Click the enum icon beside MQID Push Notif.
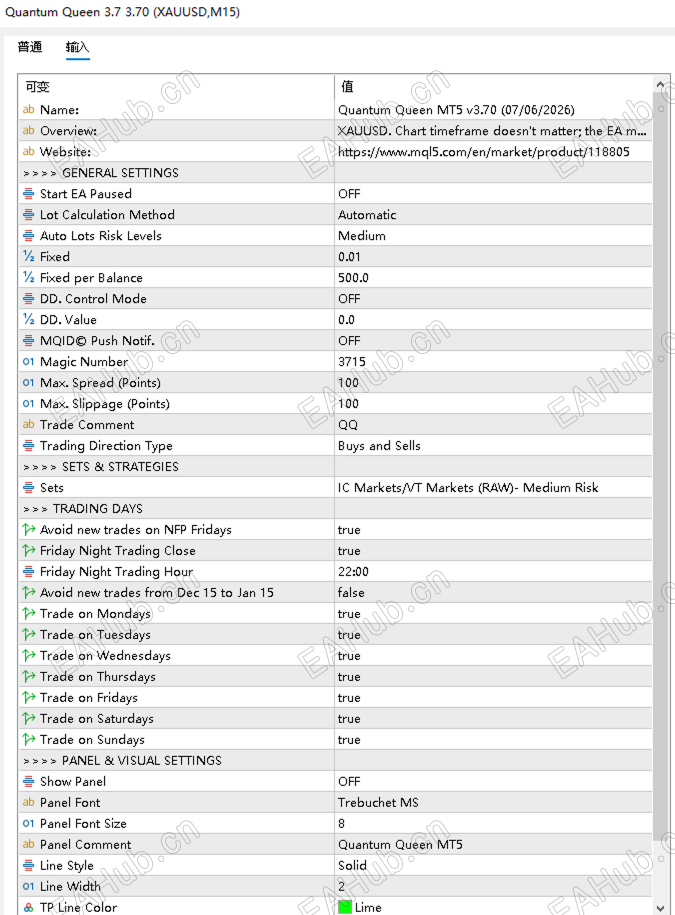The width and height of the screenshot is (675, 915). [x=28, y=341]
